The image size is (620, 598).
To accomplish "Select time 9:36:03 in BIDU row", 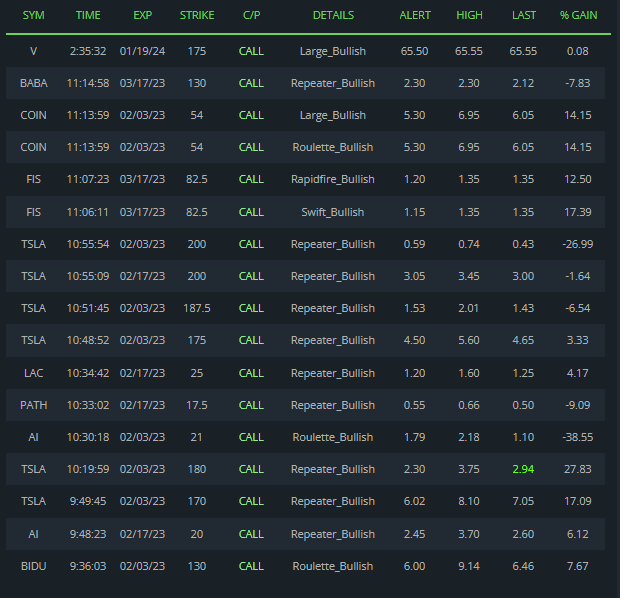I will click(x=88, y=566).
